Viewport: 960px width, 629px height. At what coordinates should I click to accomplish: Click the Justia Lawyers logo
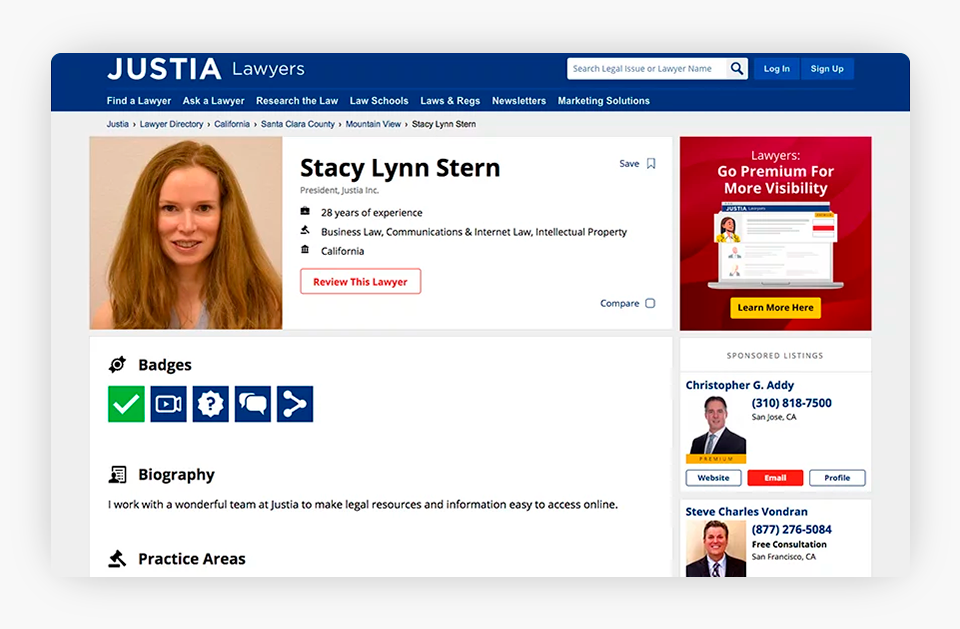[206, 69]
